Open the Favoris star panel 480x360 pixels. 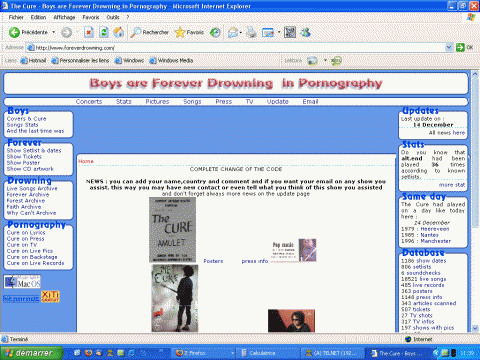coord(189,32)
